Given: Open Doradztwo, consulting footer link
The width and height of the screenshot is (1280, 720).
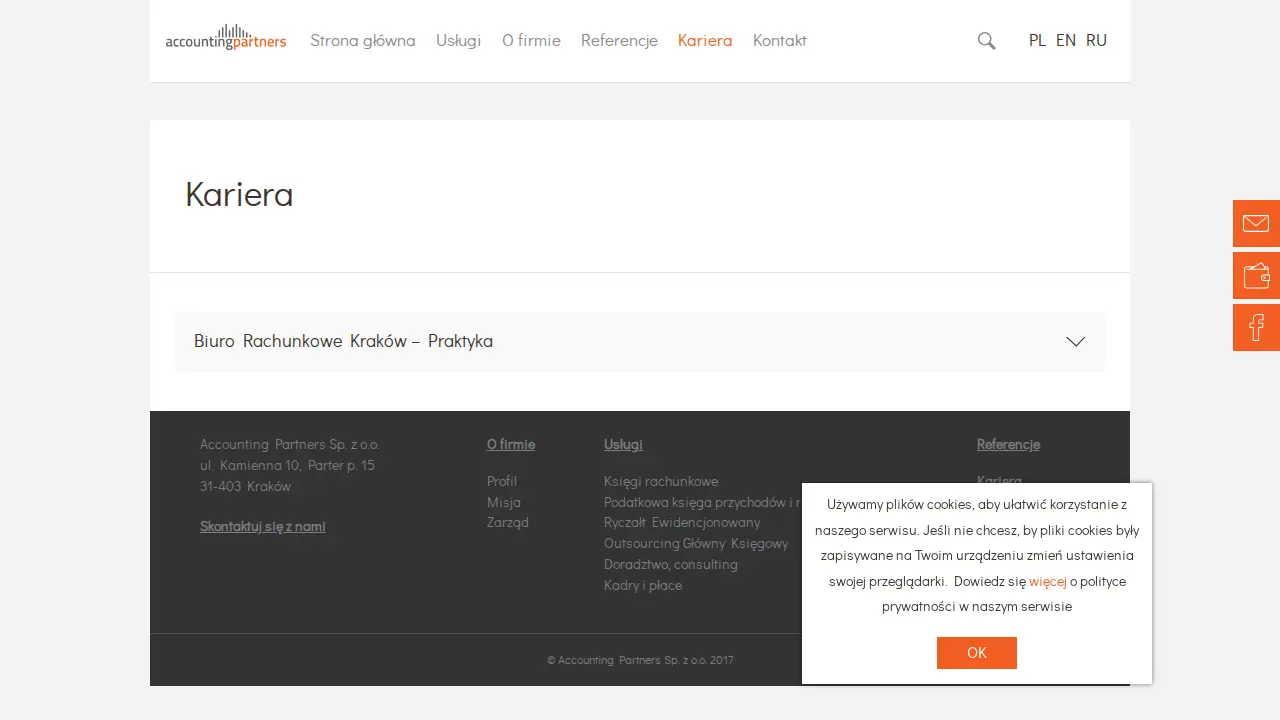Looking at the screenshot, I should click(671, 564).
